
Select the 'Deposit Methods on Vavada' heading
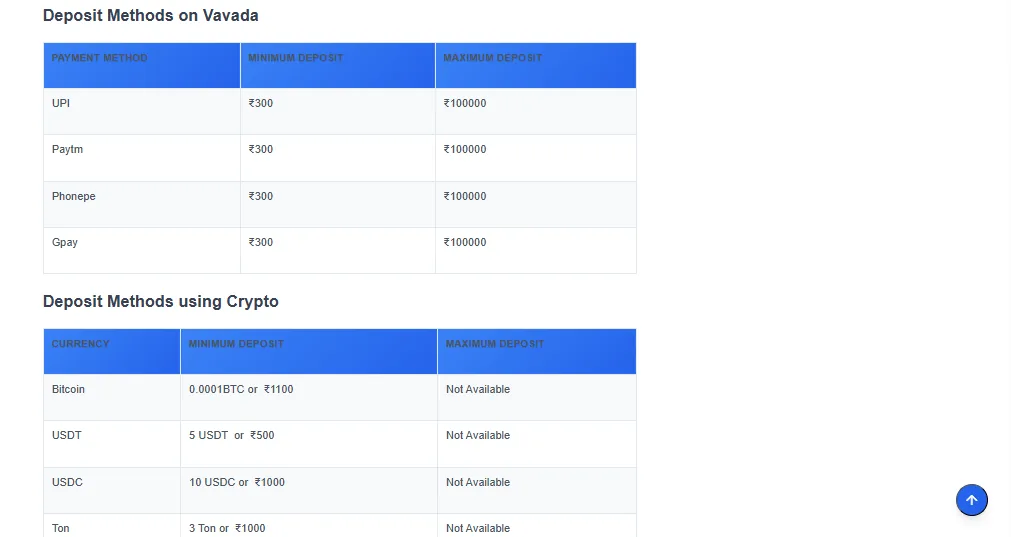[151, 15]
